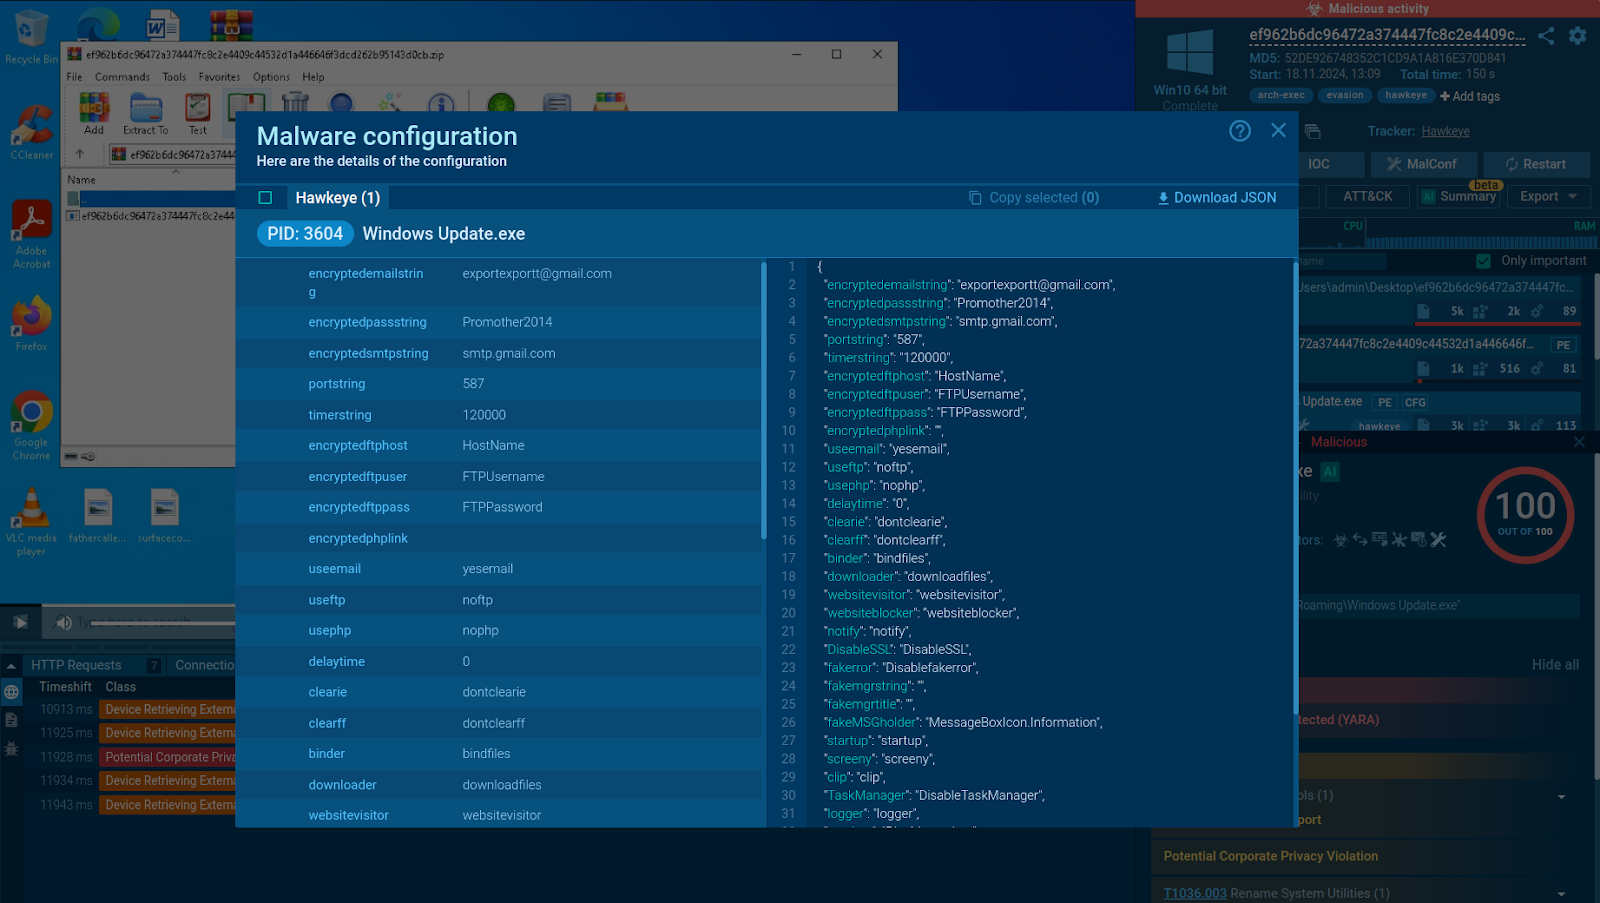Click Copy selected (0) button

(x=1034, y=198)
